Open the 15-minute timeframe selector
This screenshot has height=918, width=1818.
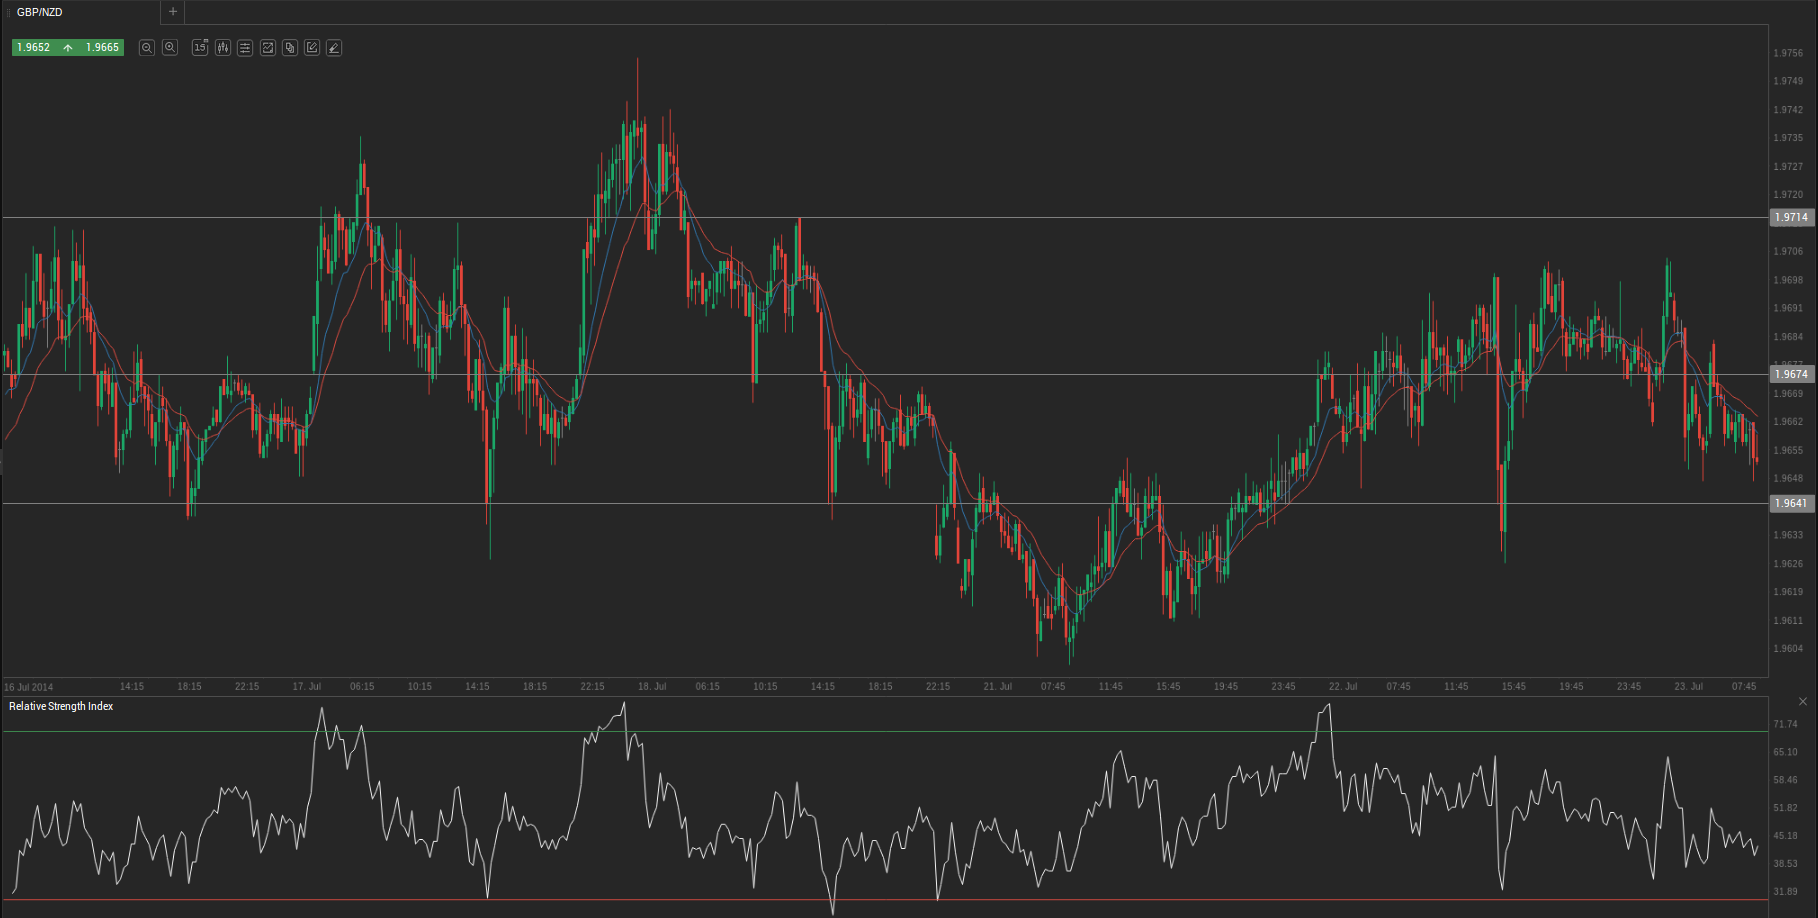point(200,48)
